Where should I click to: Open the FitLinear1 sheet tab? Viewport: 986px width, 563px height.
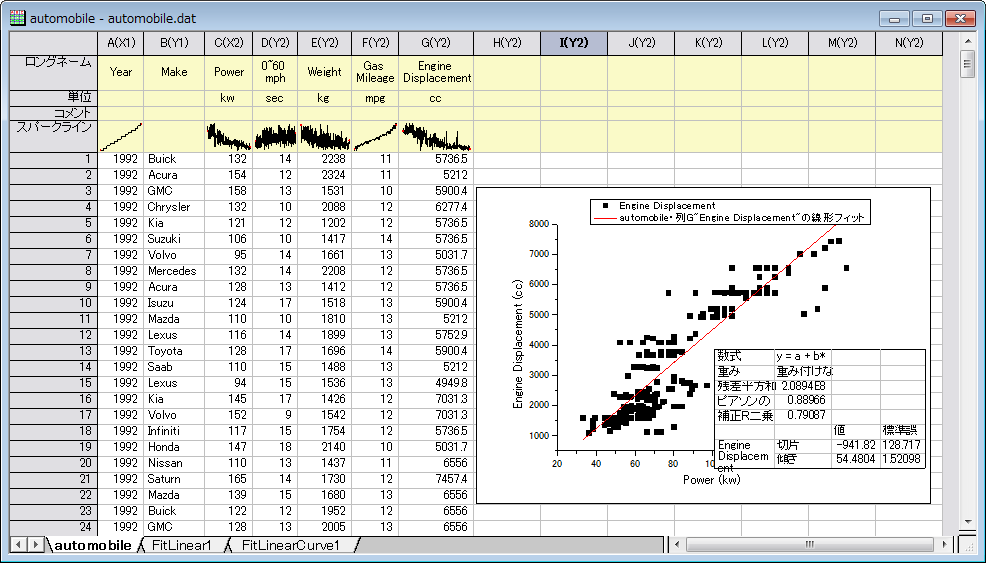[182, 545]
